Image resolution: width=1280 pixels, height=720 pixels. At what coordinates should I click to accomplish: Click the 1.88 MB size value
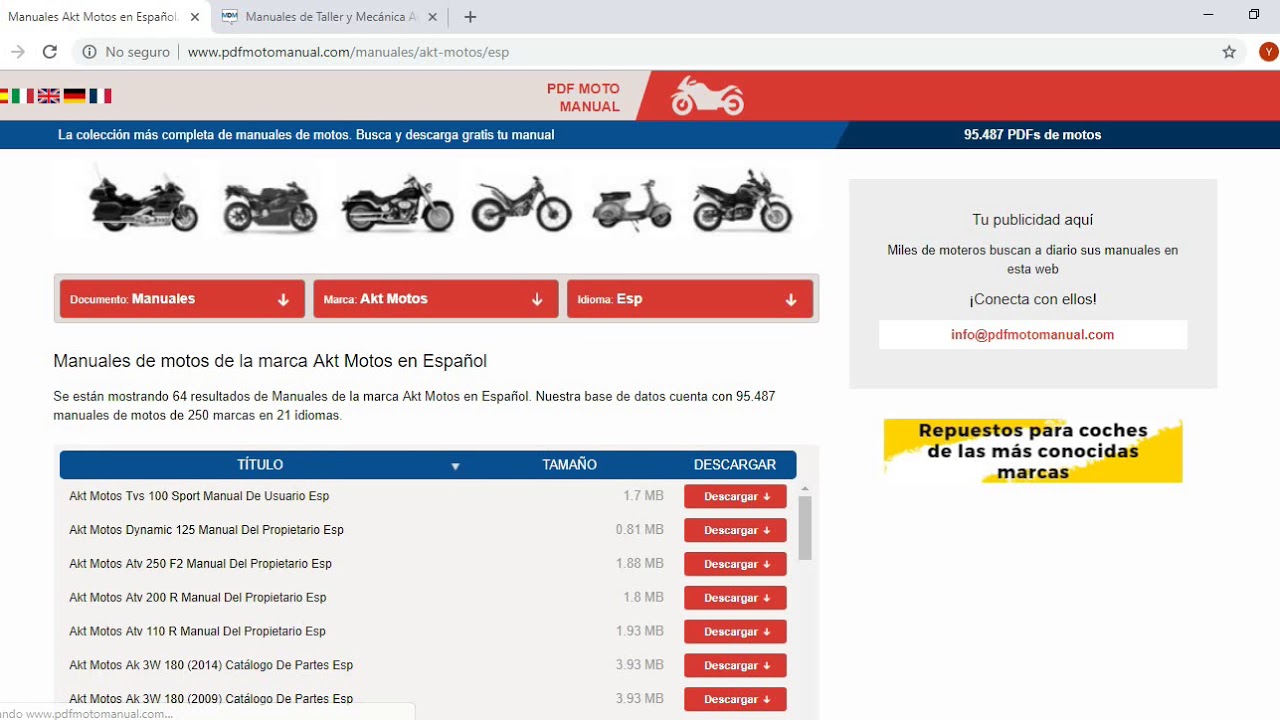640,564
